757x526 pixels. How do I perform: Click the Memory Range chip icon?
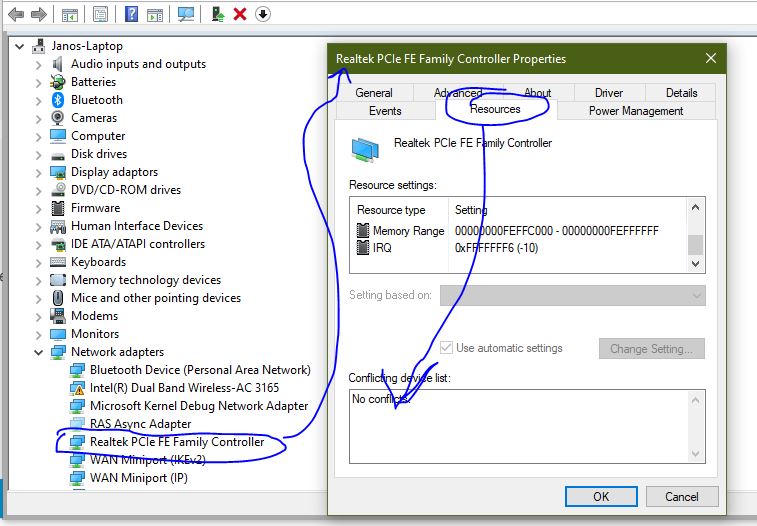(363, 230)
